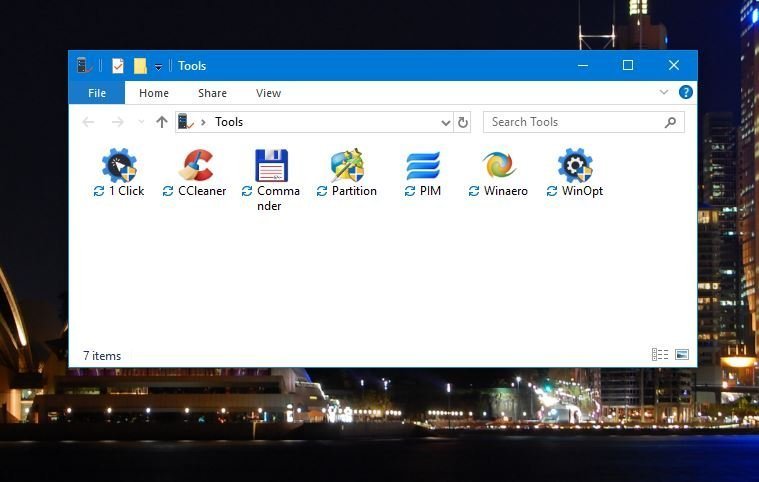Click the magnifier search icon
This screenshot has width=759, height=482.
click(670, 122)
